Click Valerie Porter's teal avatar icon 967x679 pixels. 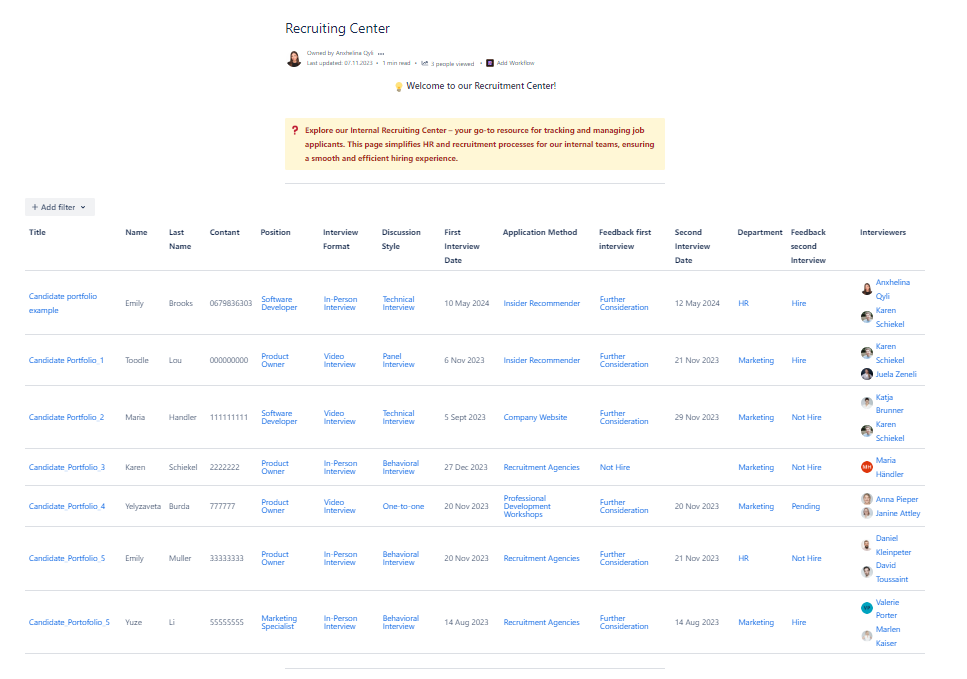pos(867,608)
